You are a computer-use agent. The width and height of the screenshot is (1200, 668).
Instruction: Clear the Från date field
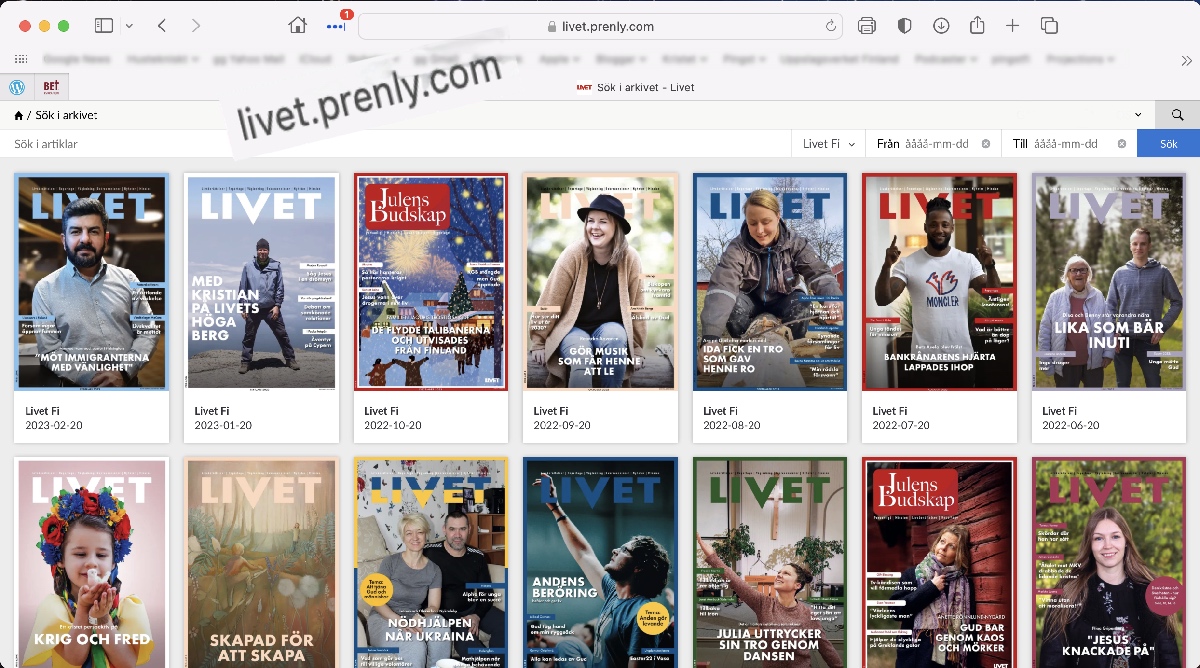(x=986, y=144)
